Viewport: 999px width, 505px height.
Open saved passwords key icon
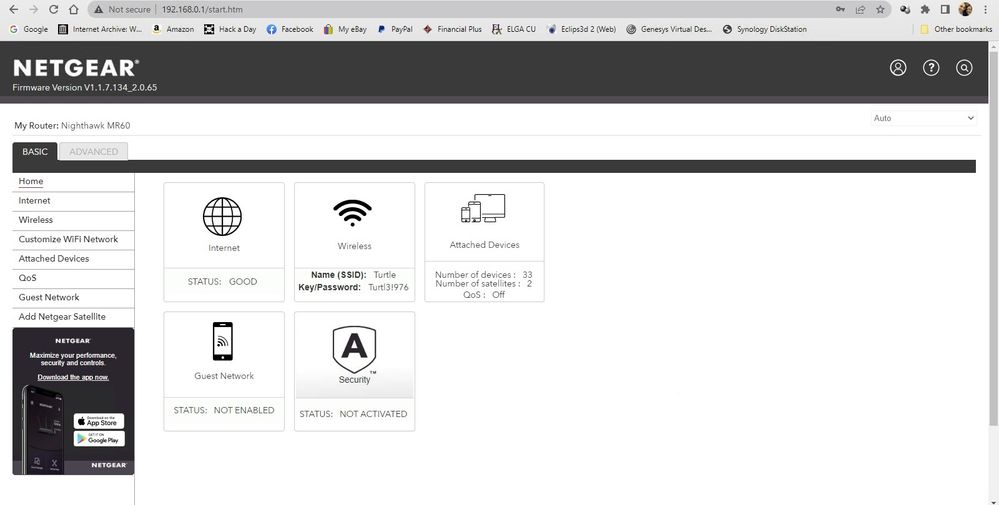840,10
